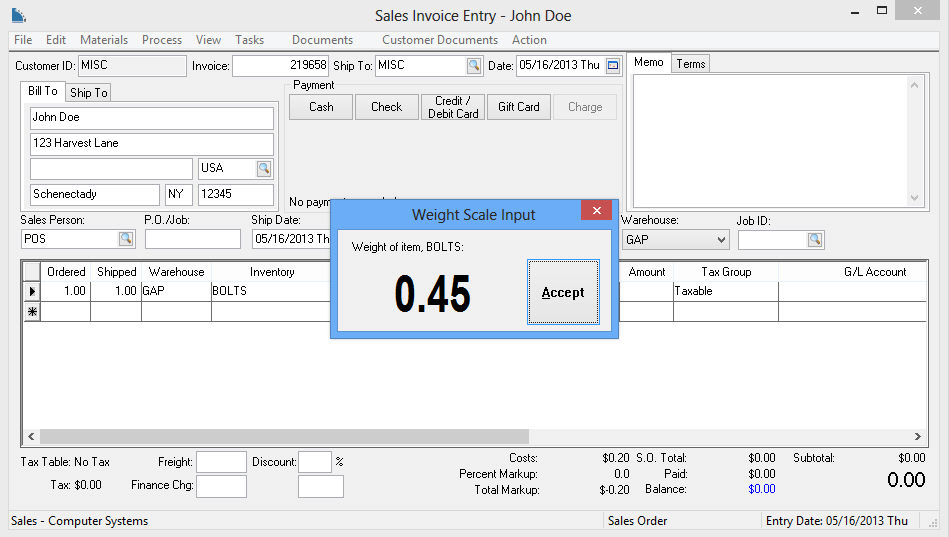Image resolution: width=949 pixels, height=537 pixels.
Task: Close the Weight Scale Input dialog
Action: point(596,211)
